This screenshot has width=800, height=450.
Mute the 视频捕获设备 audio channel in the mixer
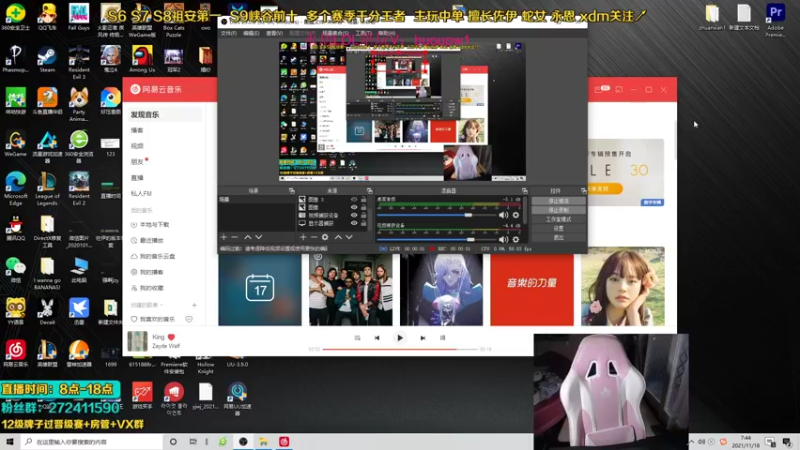(504, 239)
